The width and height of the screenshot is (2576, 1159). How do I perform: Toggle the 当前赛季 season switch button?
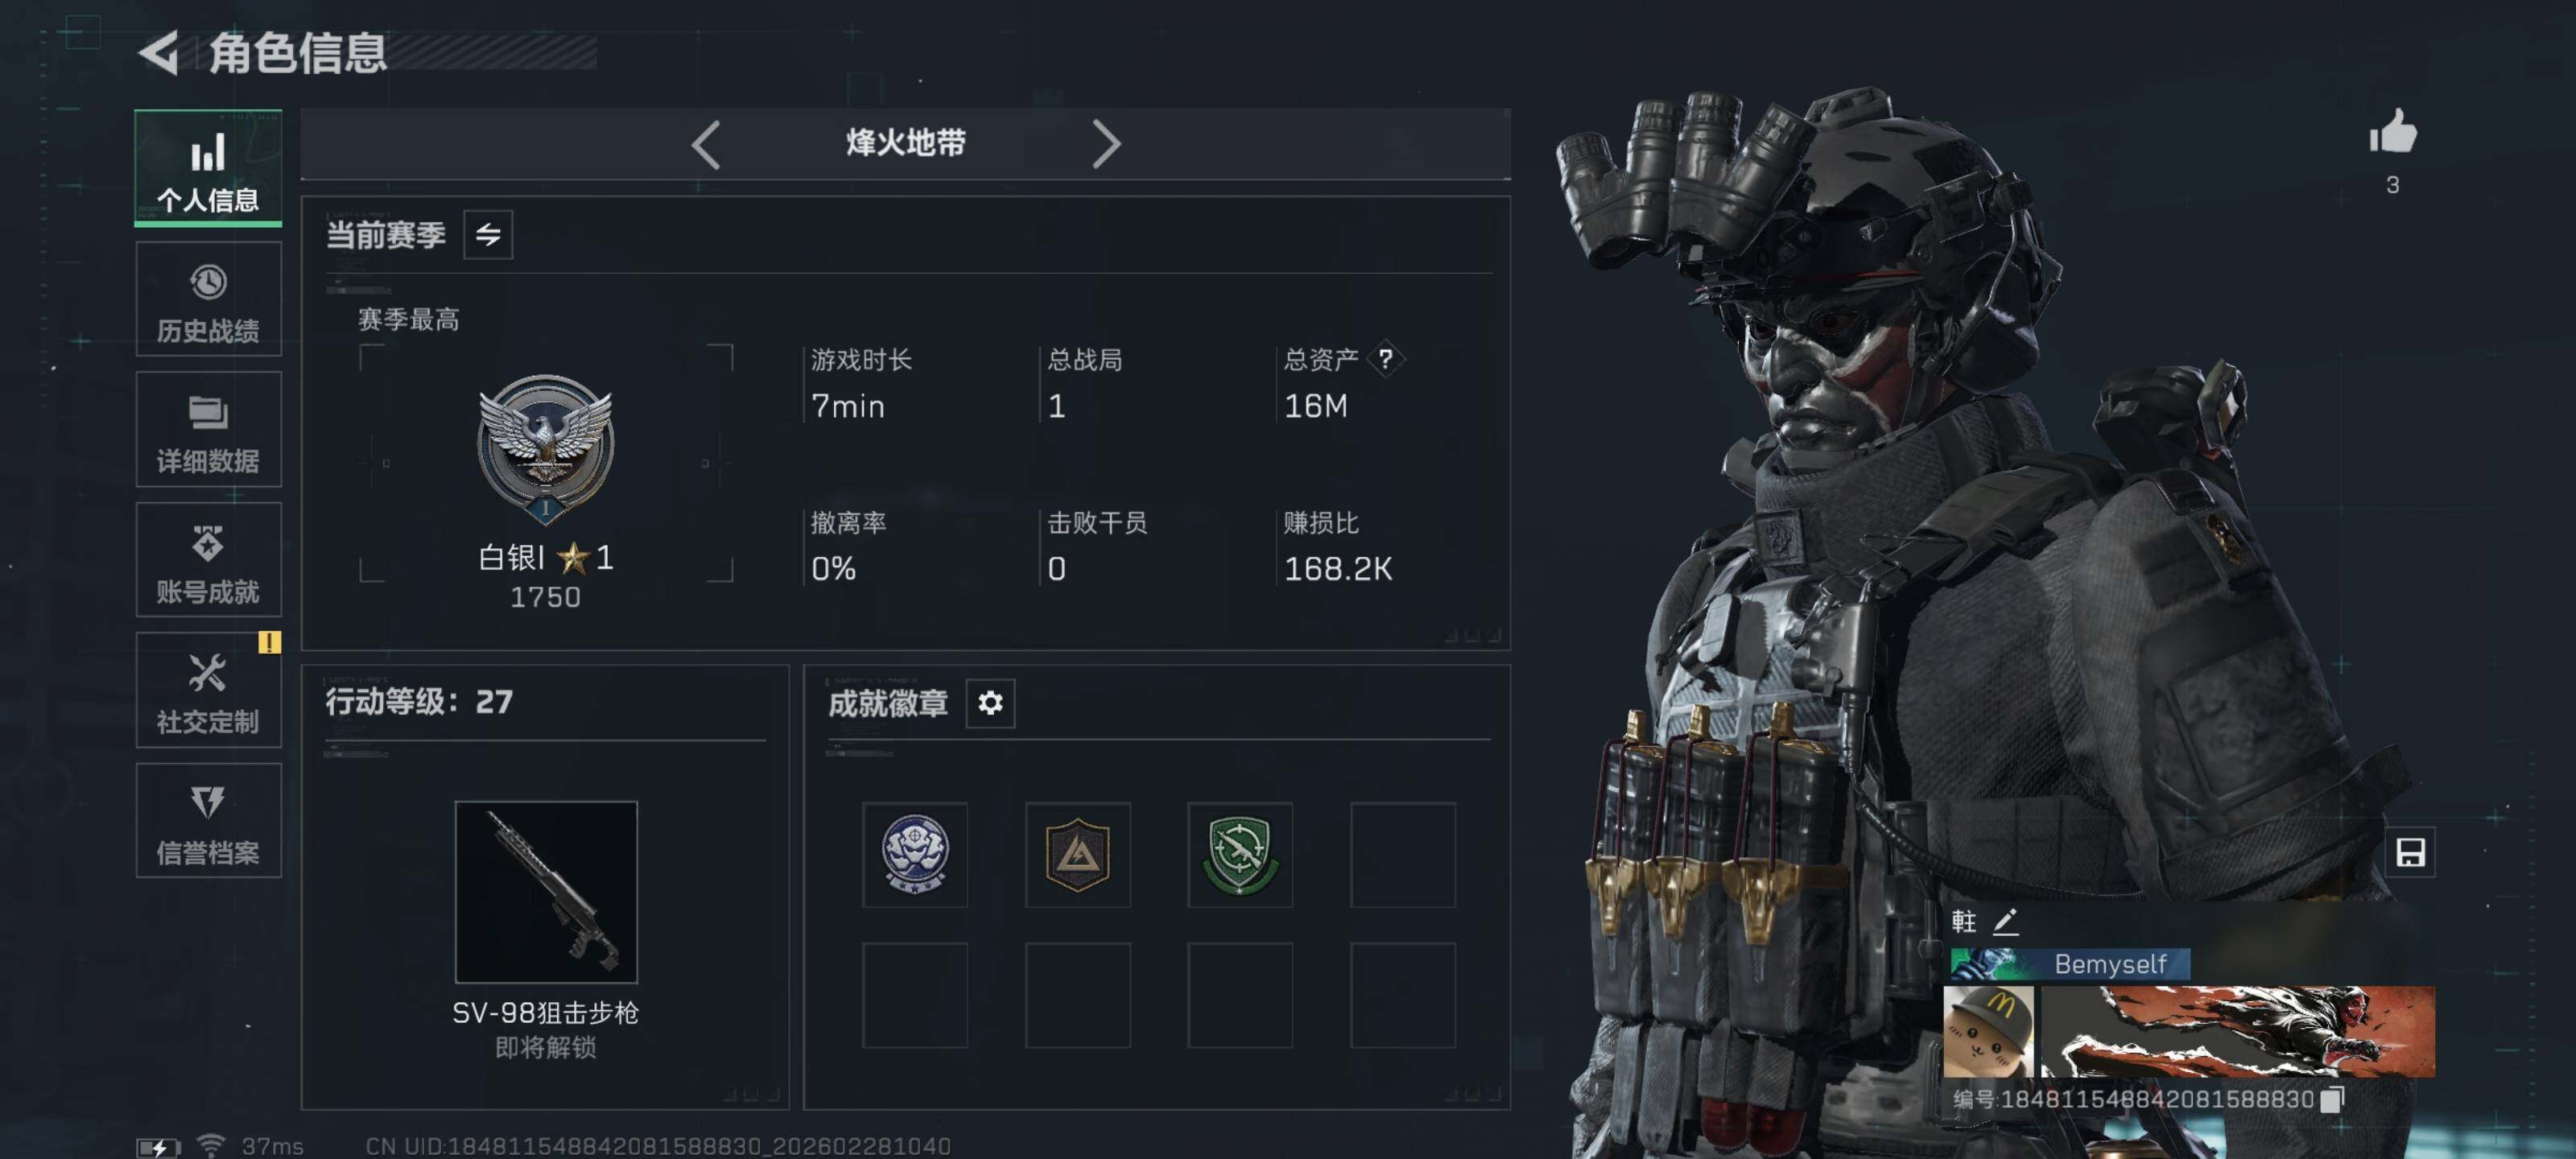point(488,235)
